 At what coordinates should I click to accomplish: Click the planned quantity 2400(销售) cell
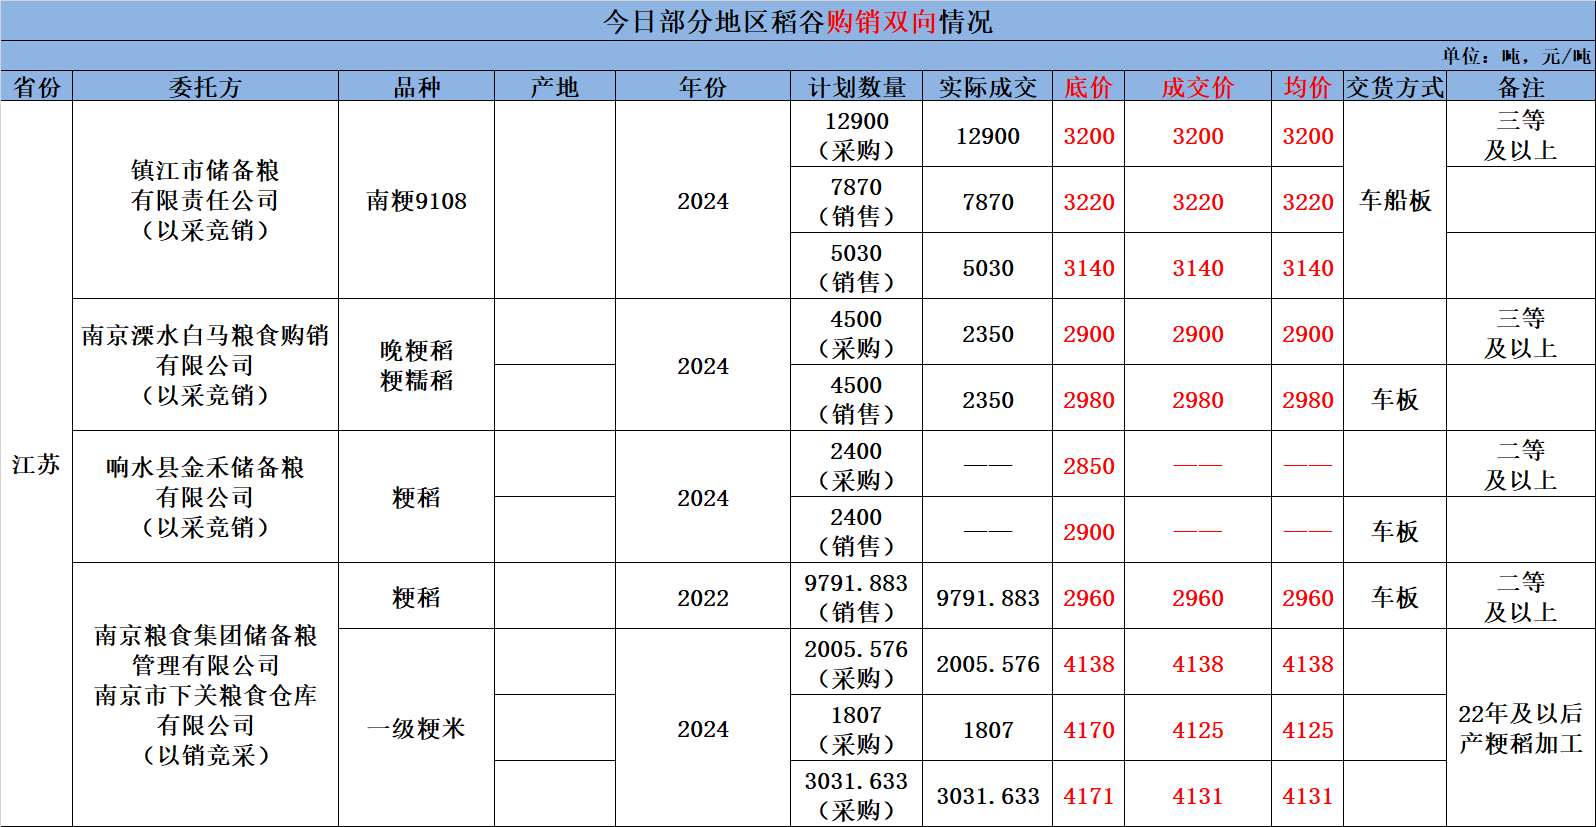857,531
